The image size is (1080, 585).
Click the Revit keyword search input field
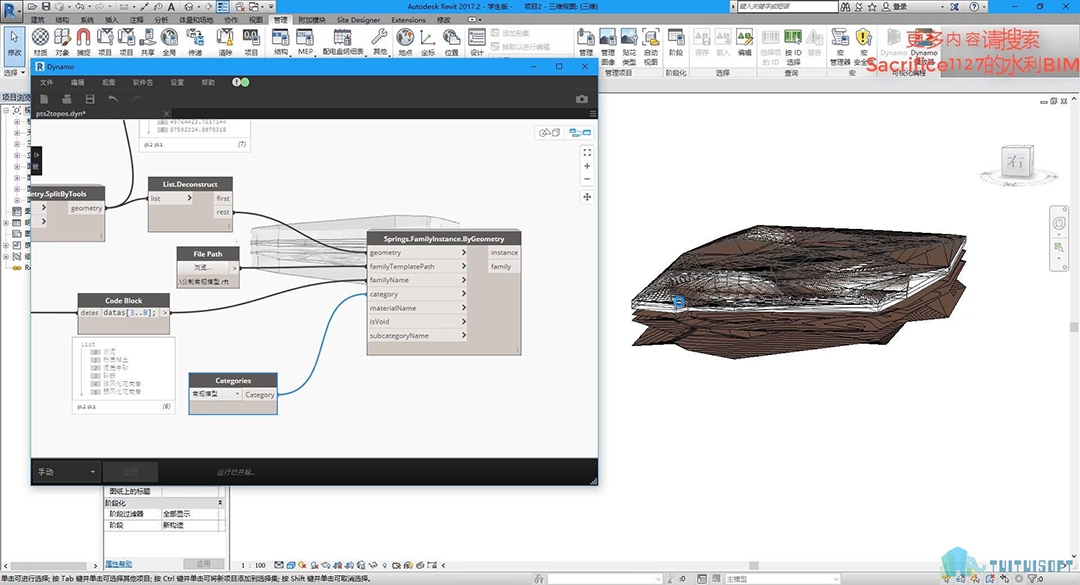(x=788, y=6)
